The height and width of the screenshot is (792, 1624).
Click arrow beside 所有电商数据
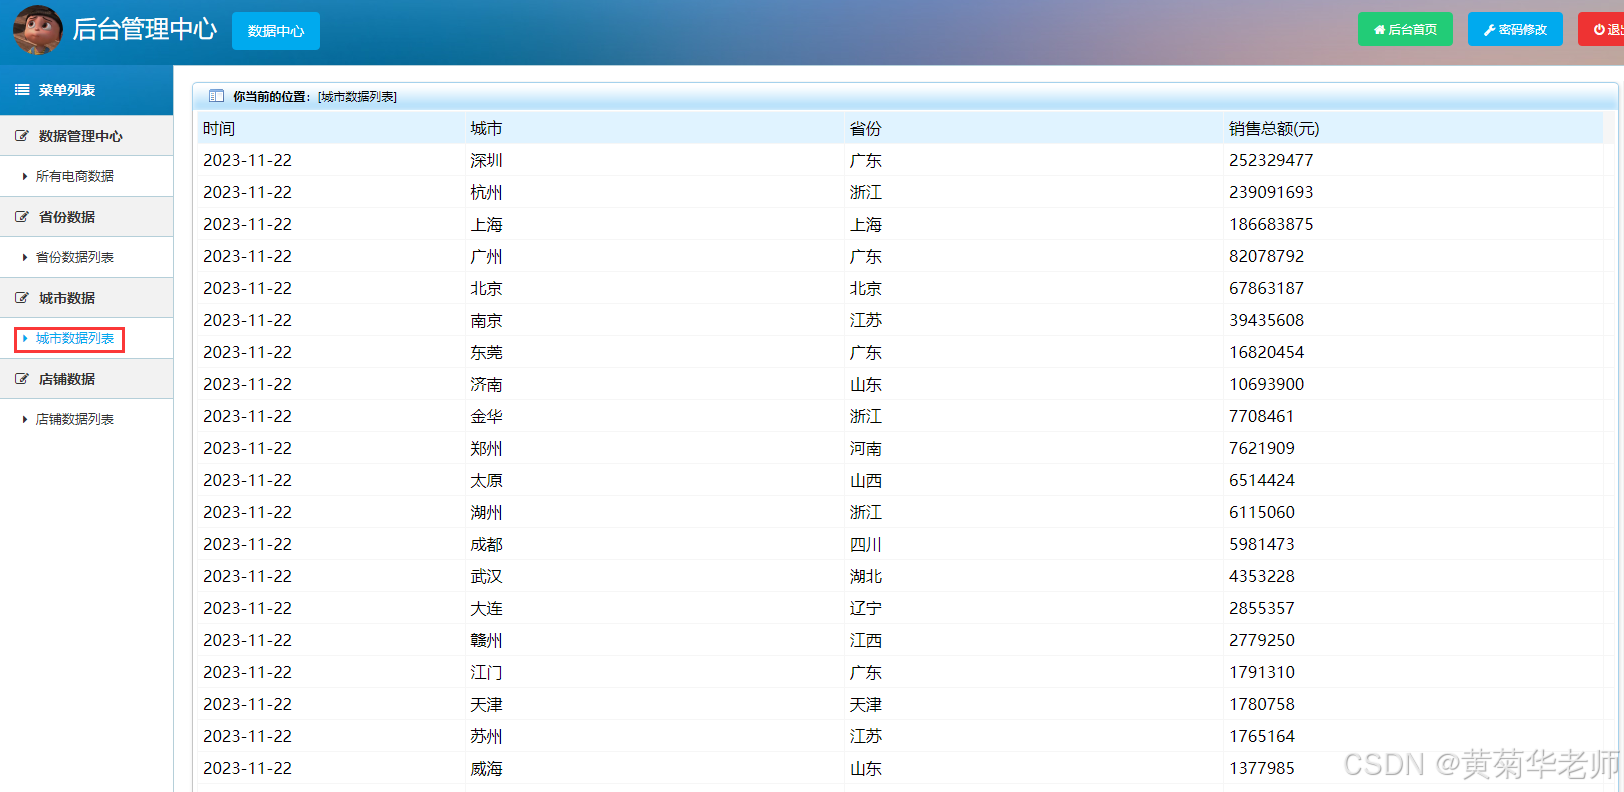[25, 176]
